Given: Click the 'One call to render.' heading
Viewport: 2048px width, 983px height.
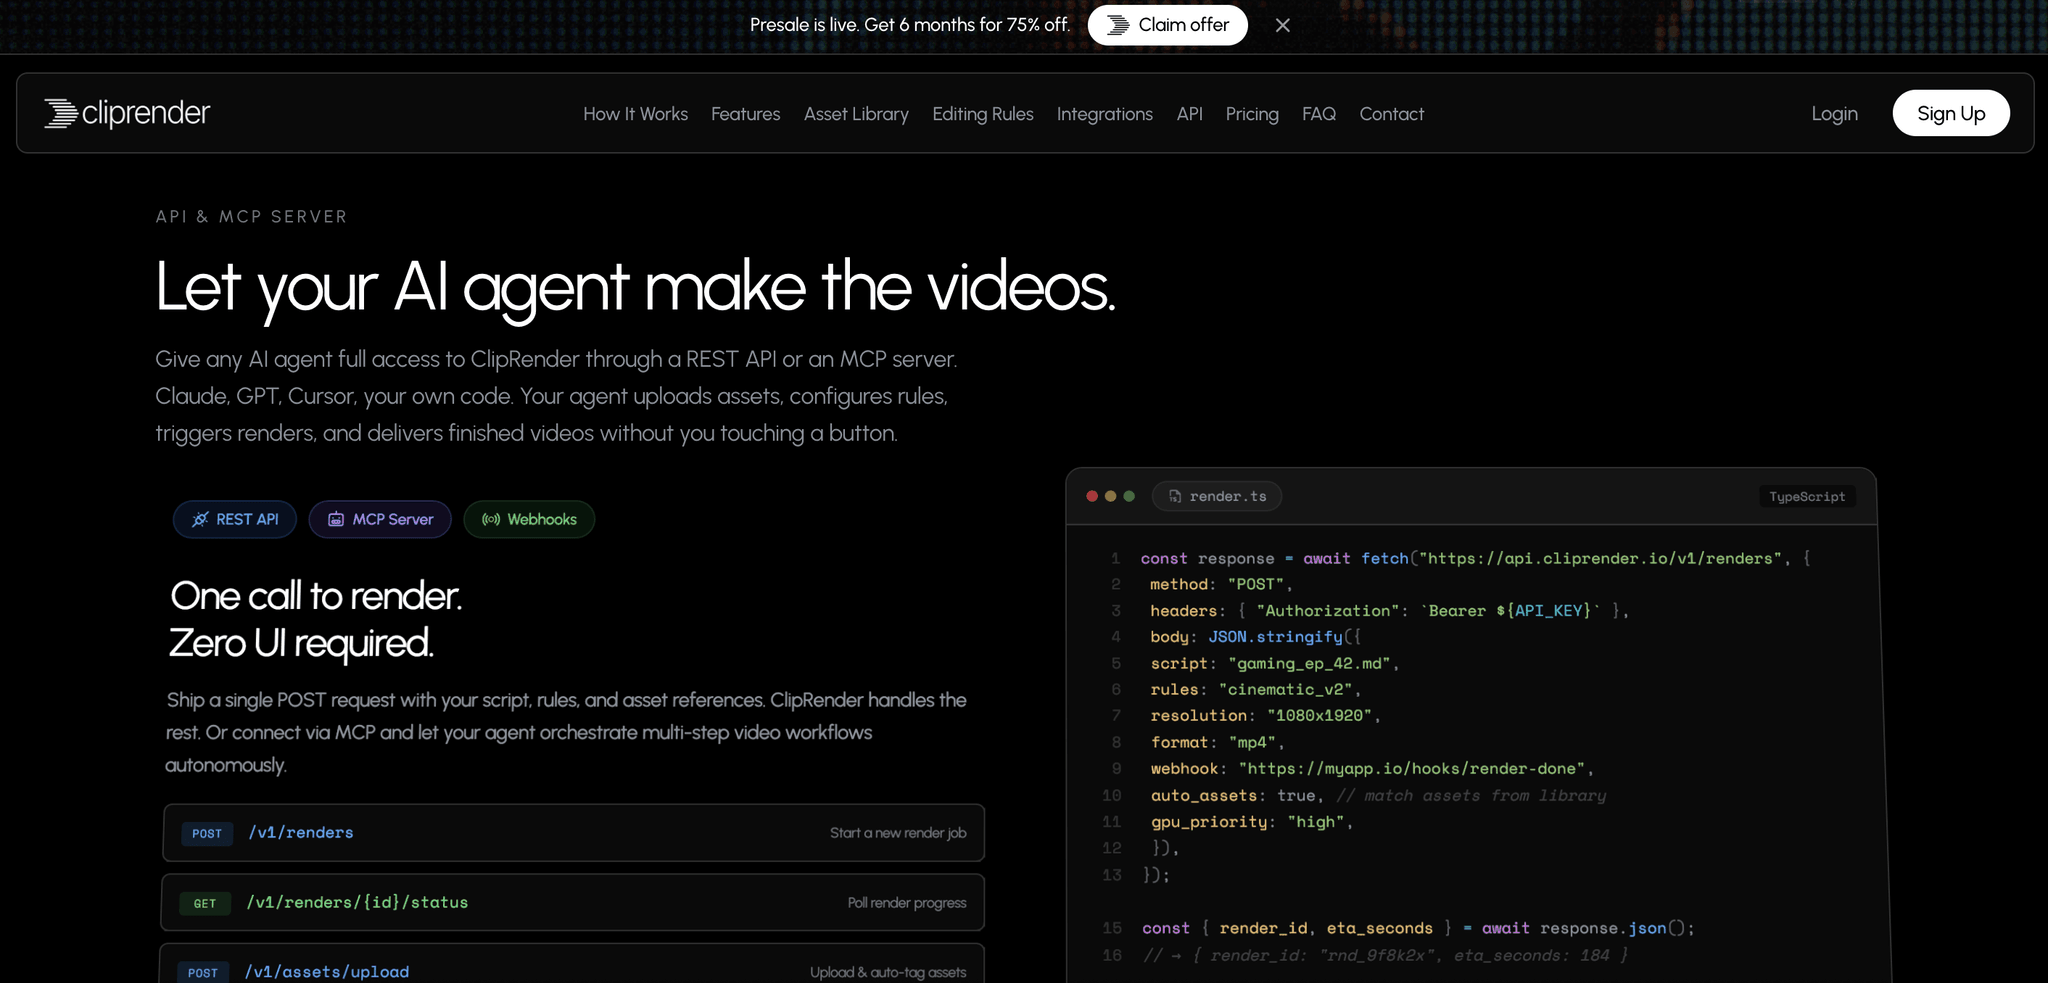Looking at the screenshot, I should (x=316, y=596).
